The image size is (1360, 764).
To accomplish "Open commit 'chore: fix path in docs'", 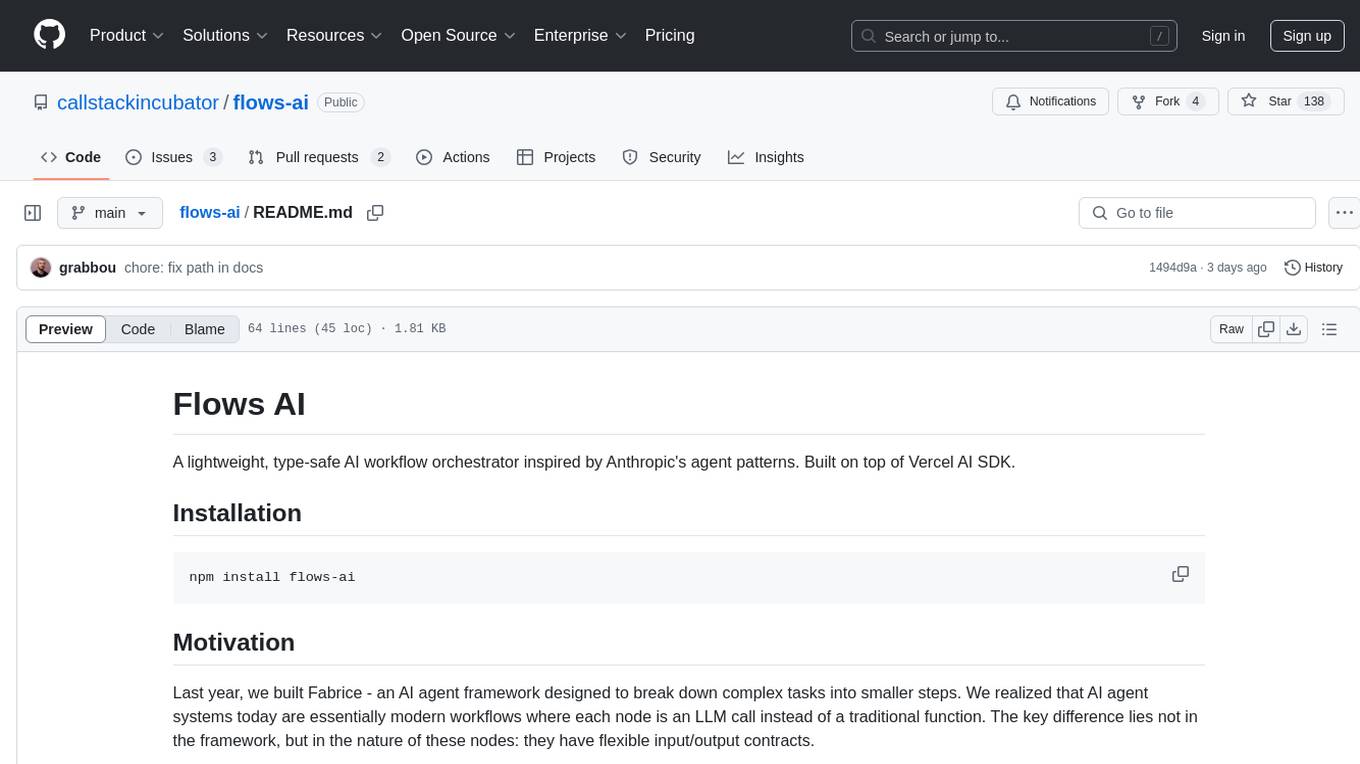I will point(194,268).
